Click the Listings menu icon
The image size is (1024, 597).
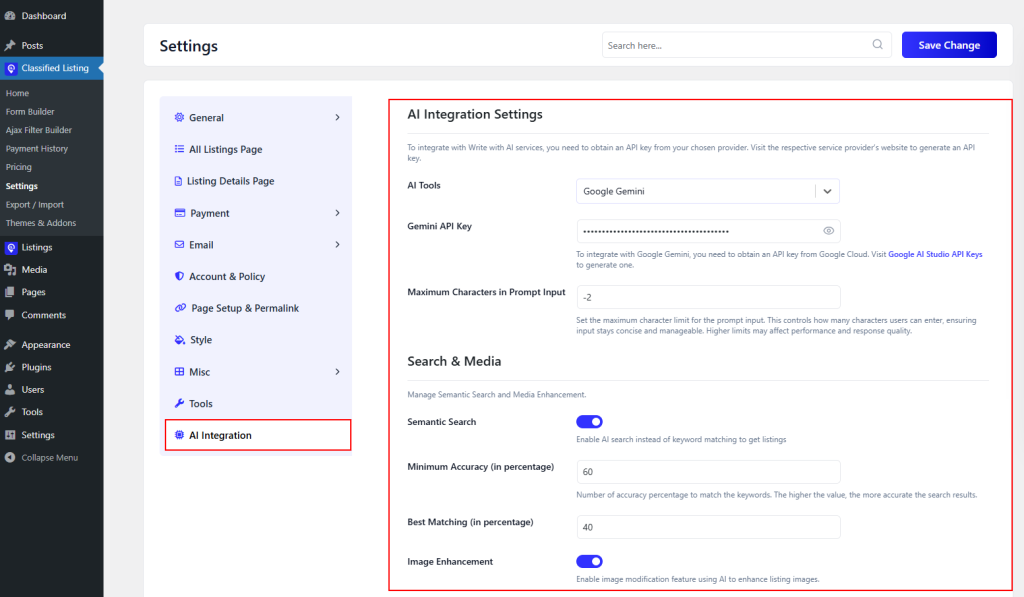11,248
